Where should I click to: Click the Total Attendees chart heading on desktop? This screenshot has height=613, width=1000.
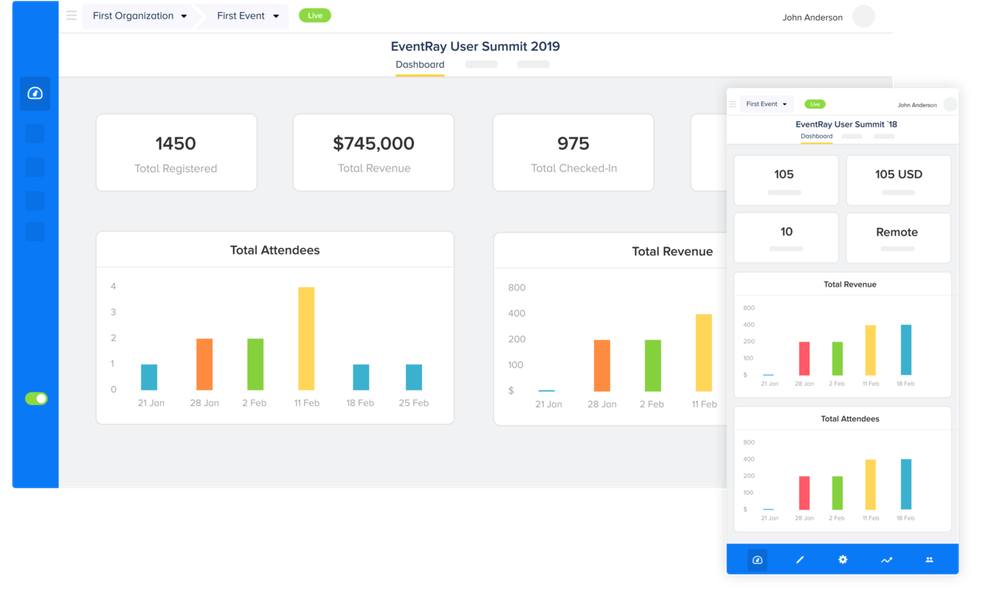pos(275,250)
